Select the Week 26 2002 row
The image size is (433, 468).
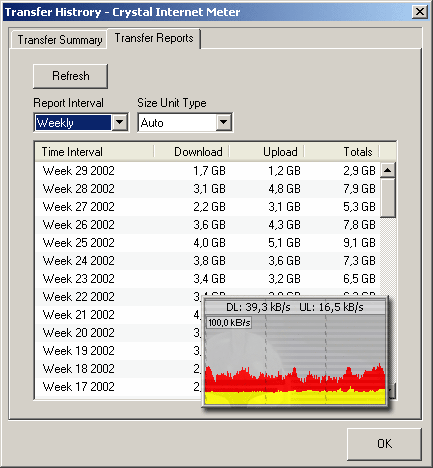207,225
